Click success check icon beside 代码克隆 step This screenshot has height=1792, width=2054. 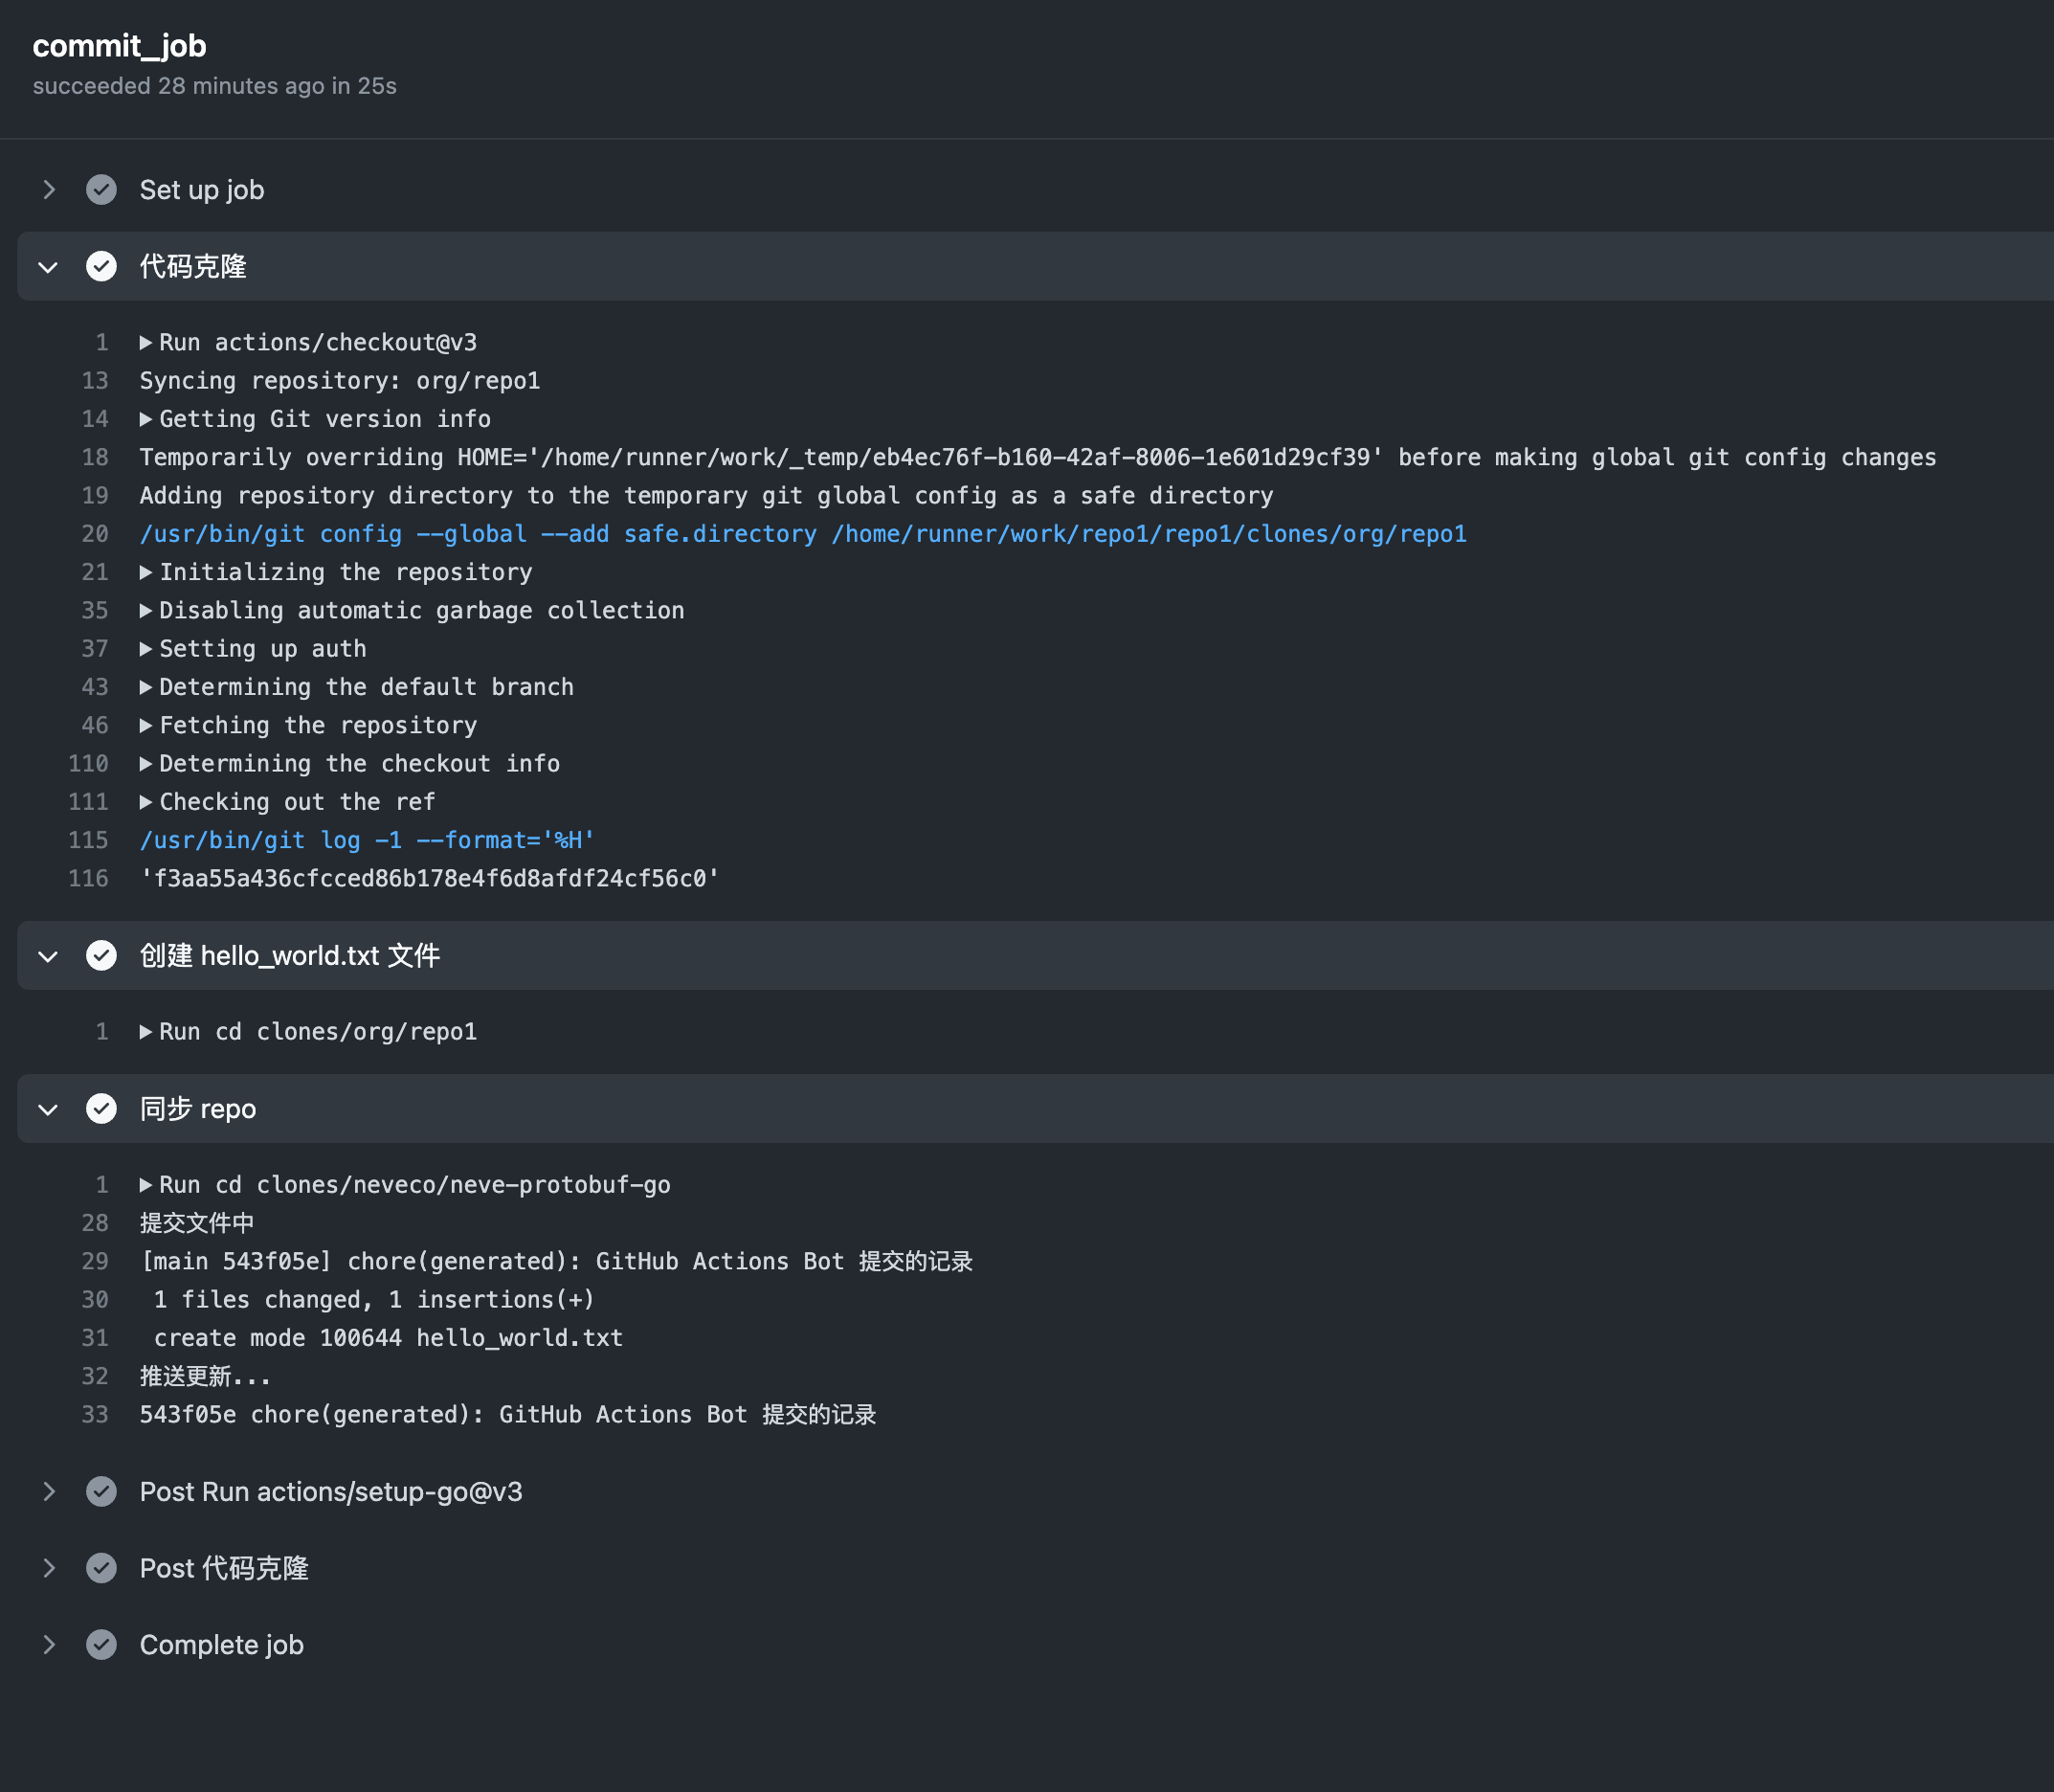[x=101, y=267]
